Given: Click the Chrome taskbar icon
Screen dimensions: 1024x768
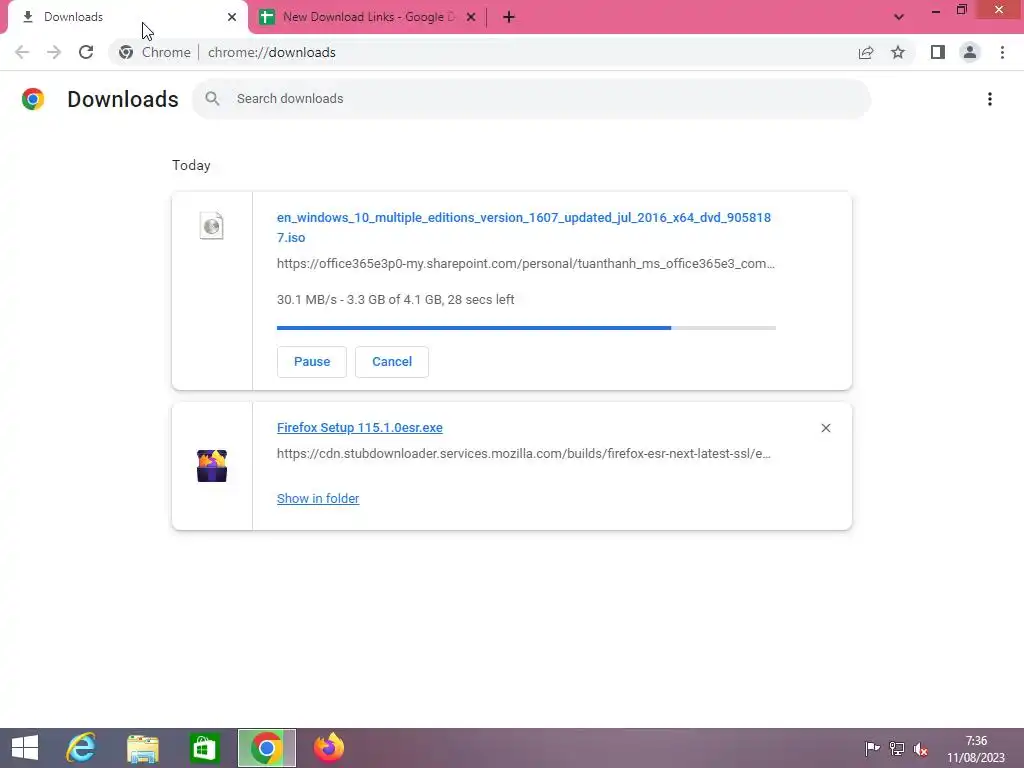Looking at the screenshot, I should pos(266,748).
